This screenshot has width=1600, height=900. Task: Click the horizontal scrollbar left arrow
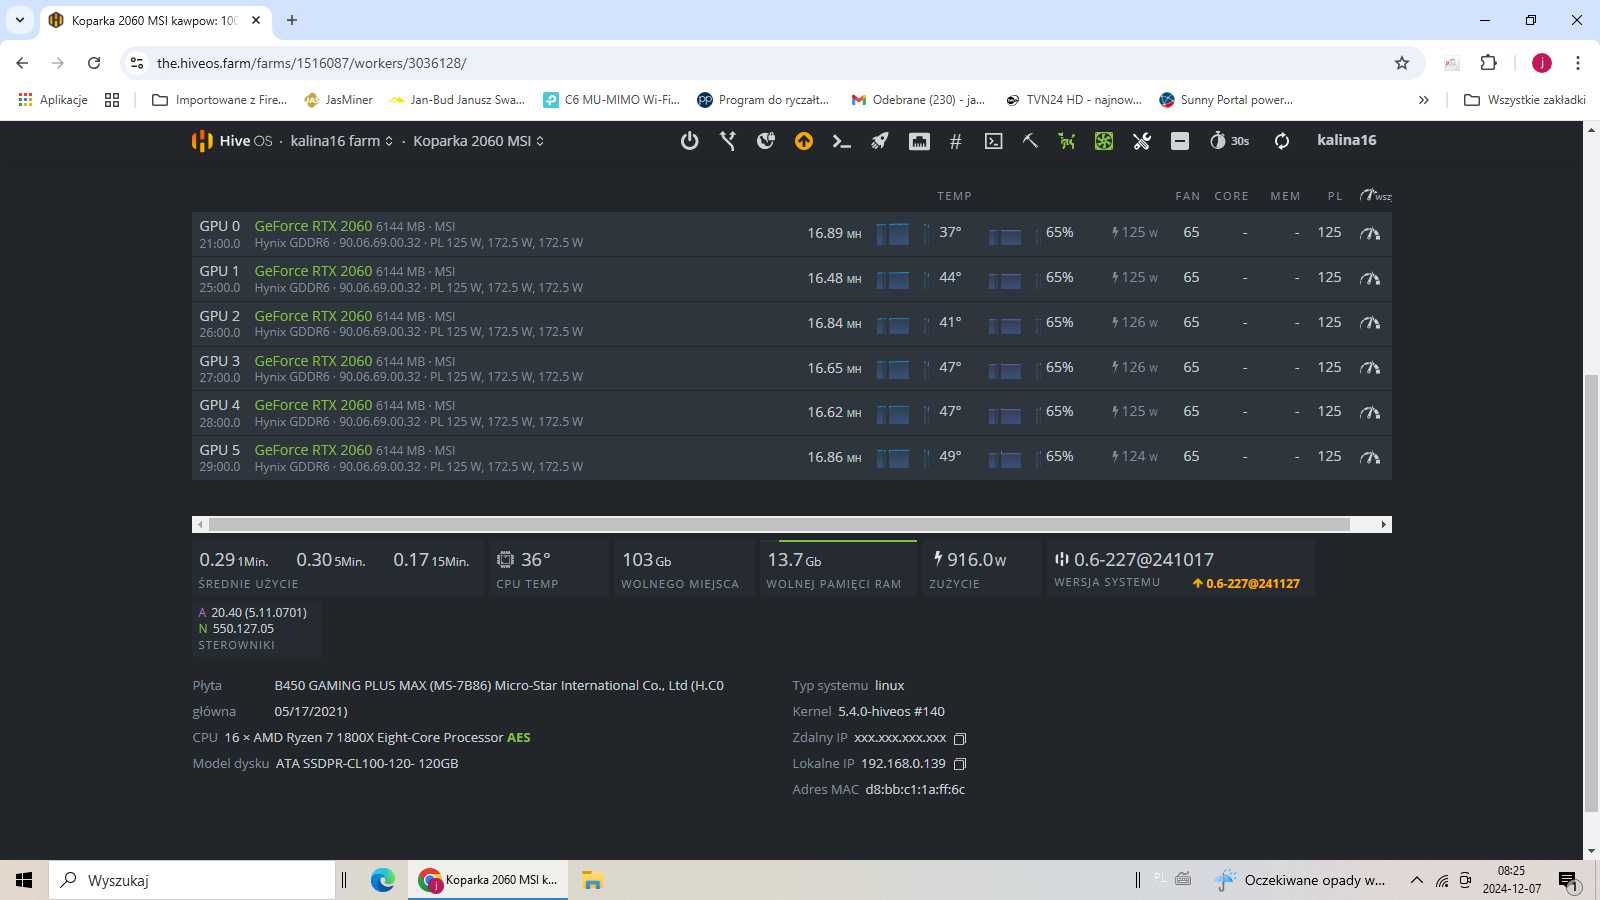coord(200,524)
